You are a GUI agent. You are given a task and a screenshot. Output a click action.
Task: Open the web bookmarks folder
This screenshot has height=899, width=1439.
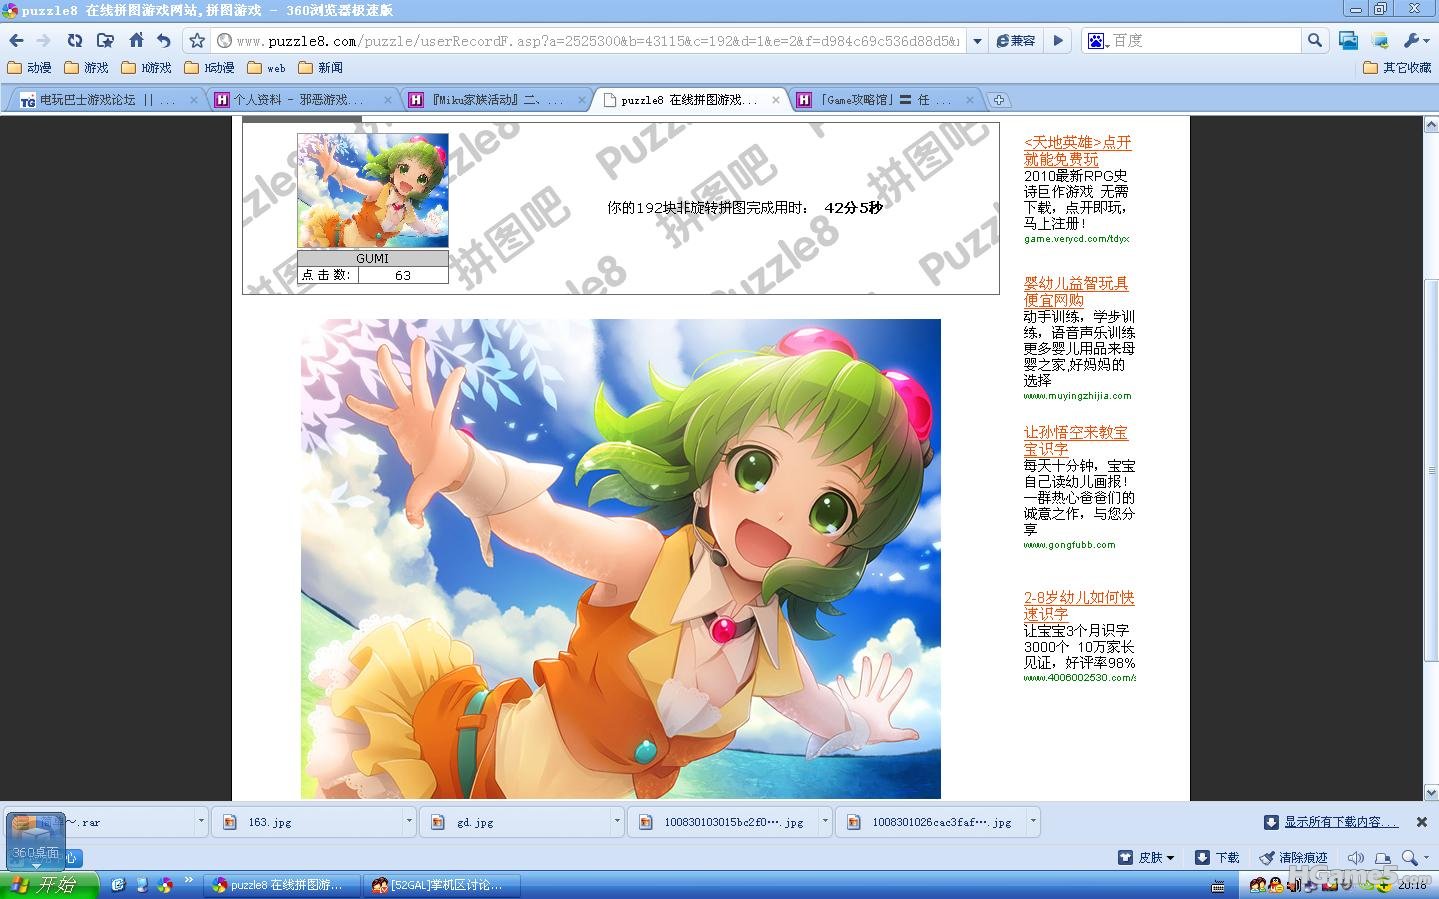pos(266,68)
